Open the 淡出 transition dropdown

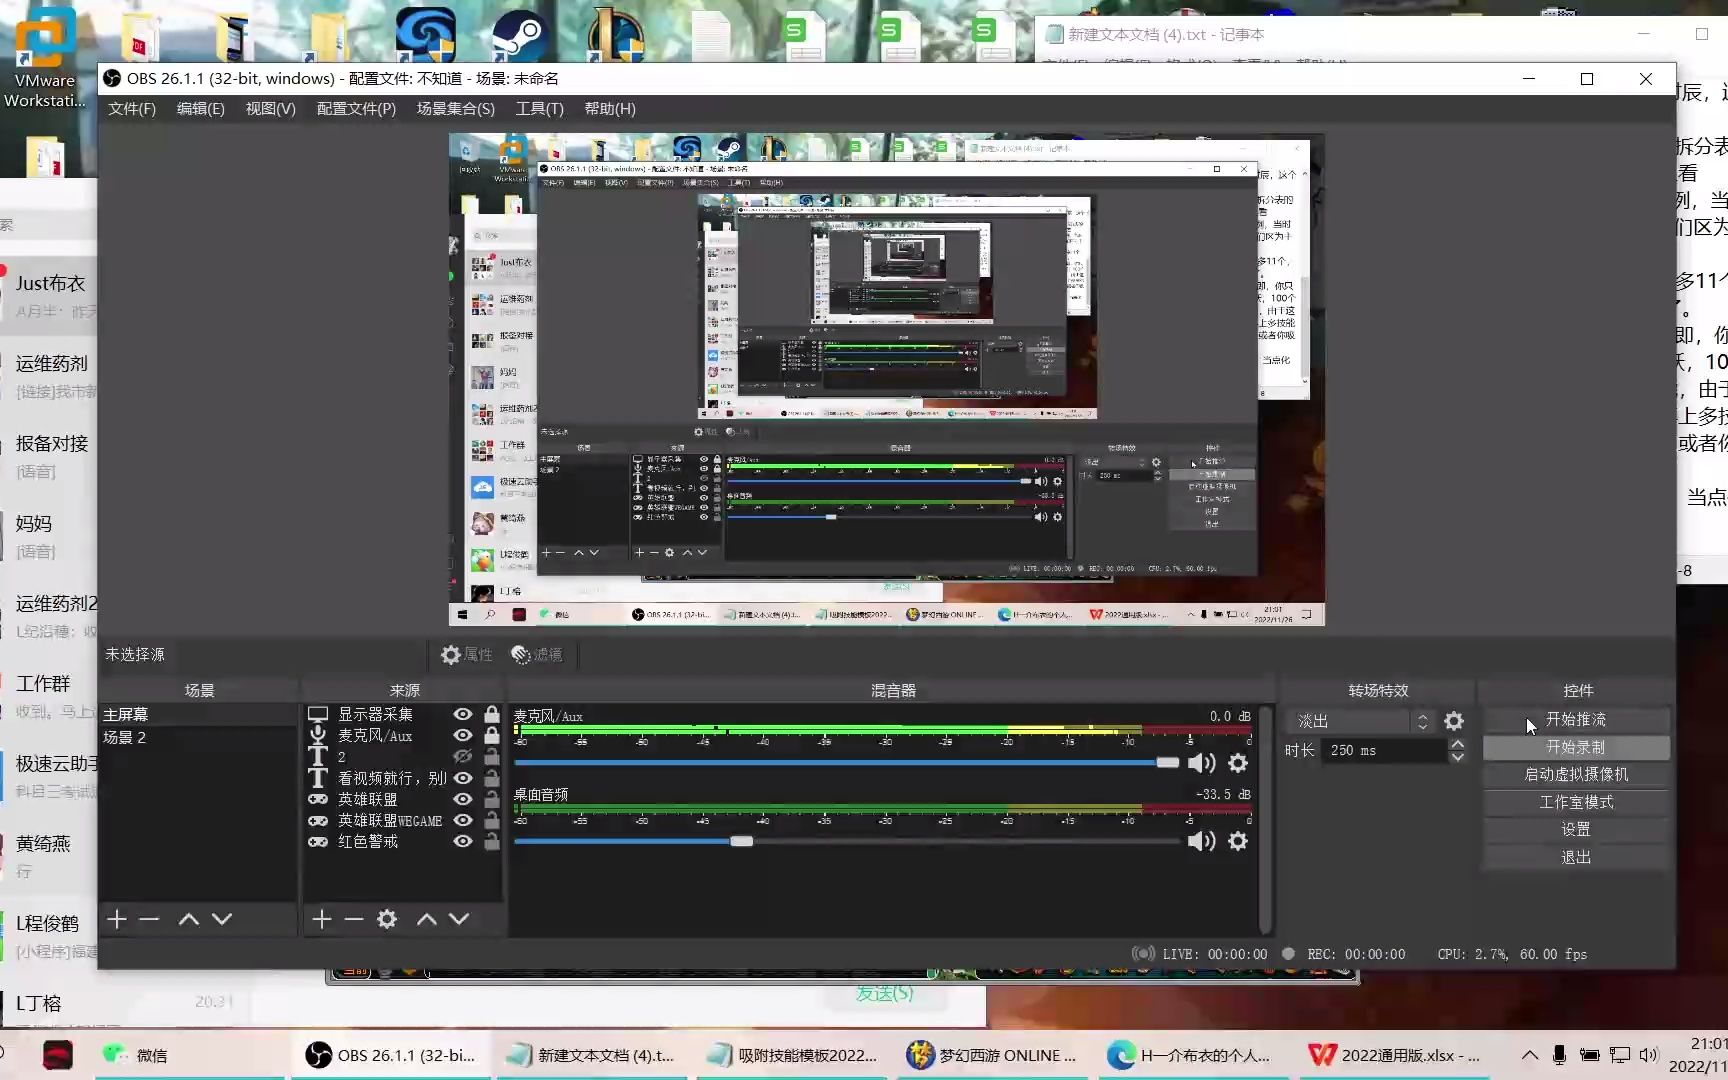(x=1363, y=721)
